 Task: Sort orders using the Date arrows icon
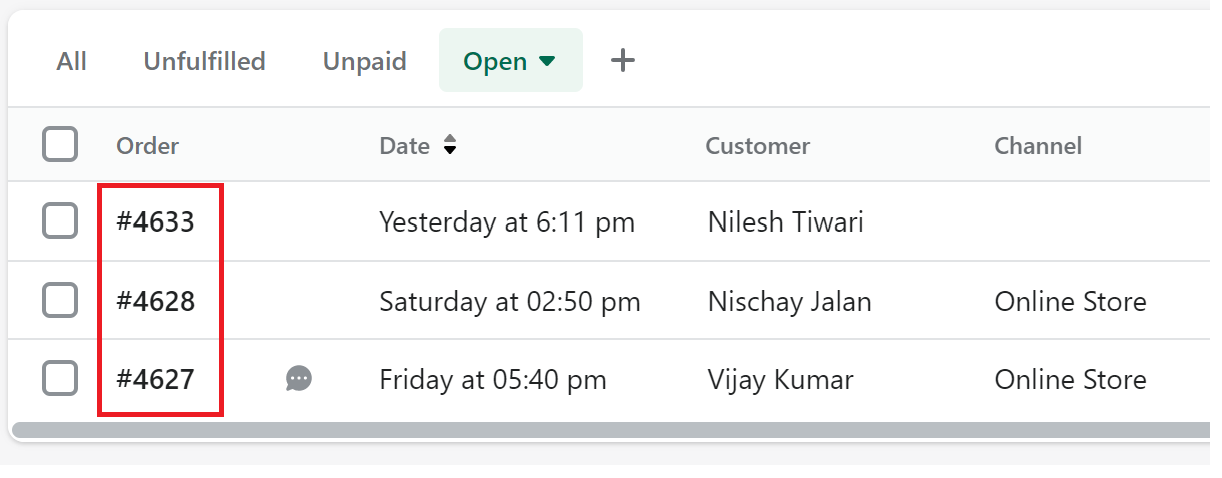coord(450,146)
